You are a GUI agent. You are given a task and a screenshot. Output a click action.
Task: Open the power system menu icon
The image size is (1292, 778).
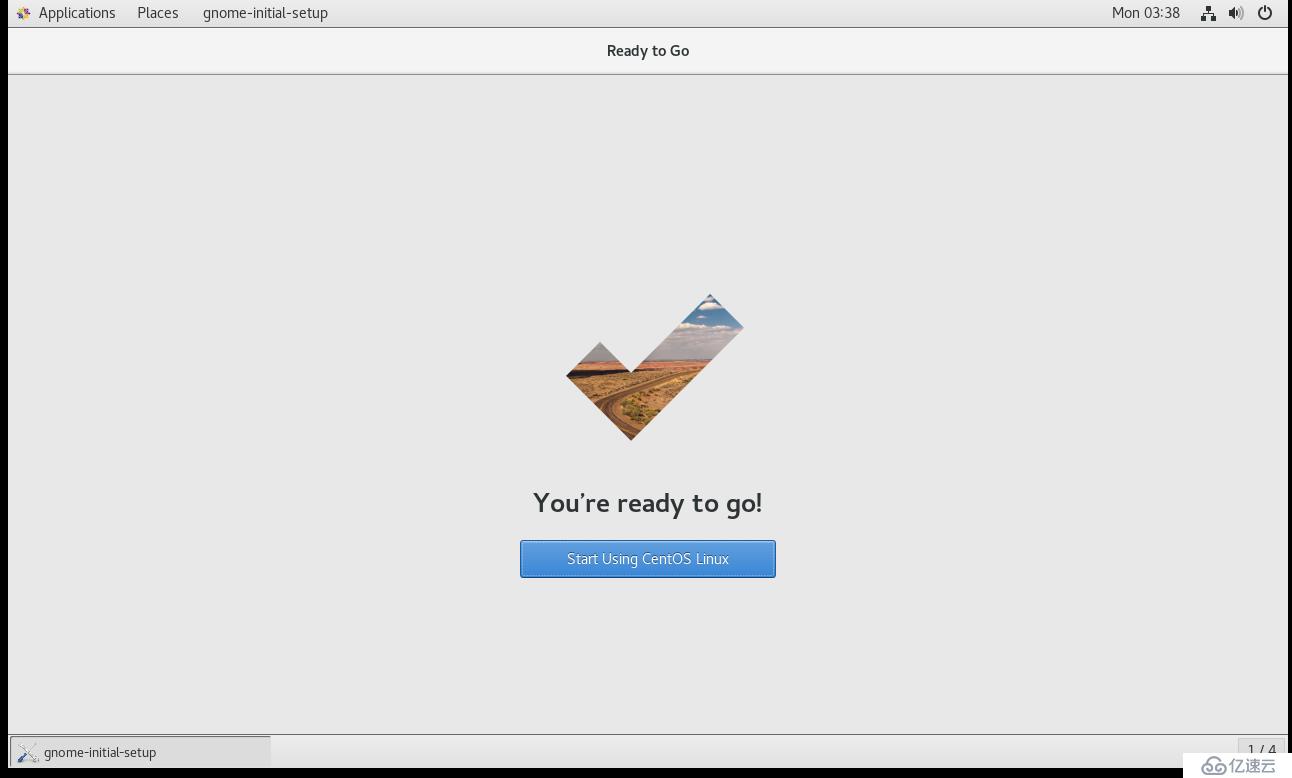(x=1265, y=13)
